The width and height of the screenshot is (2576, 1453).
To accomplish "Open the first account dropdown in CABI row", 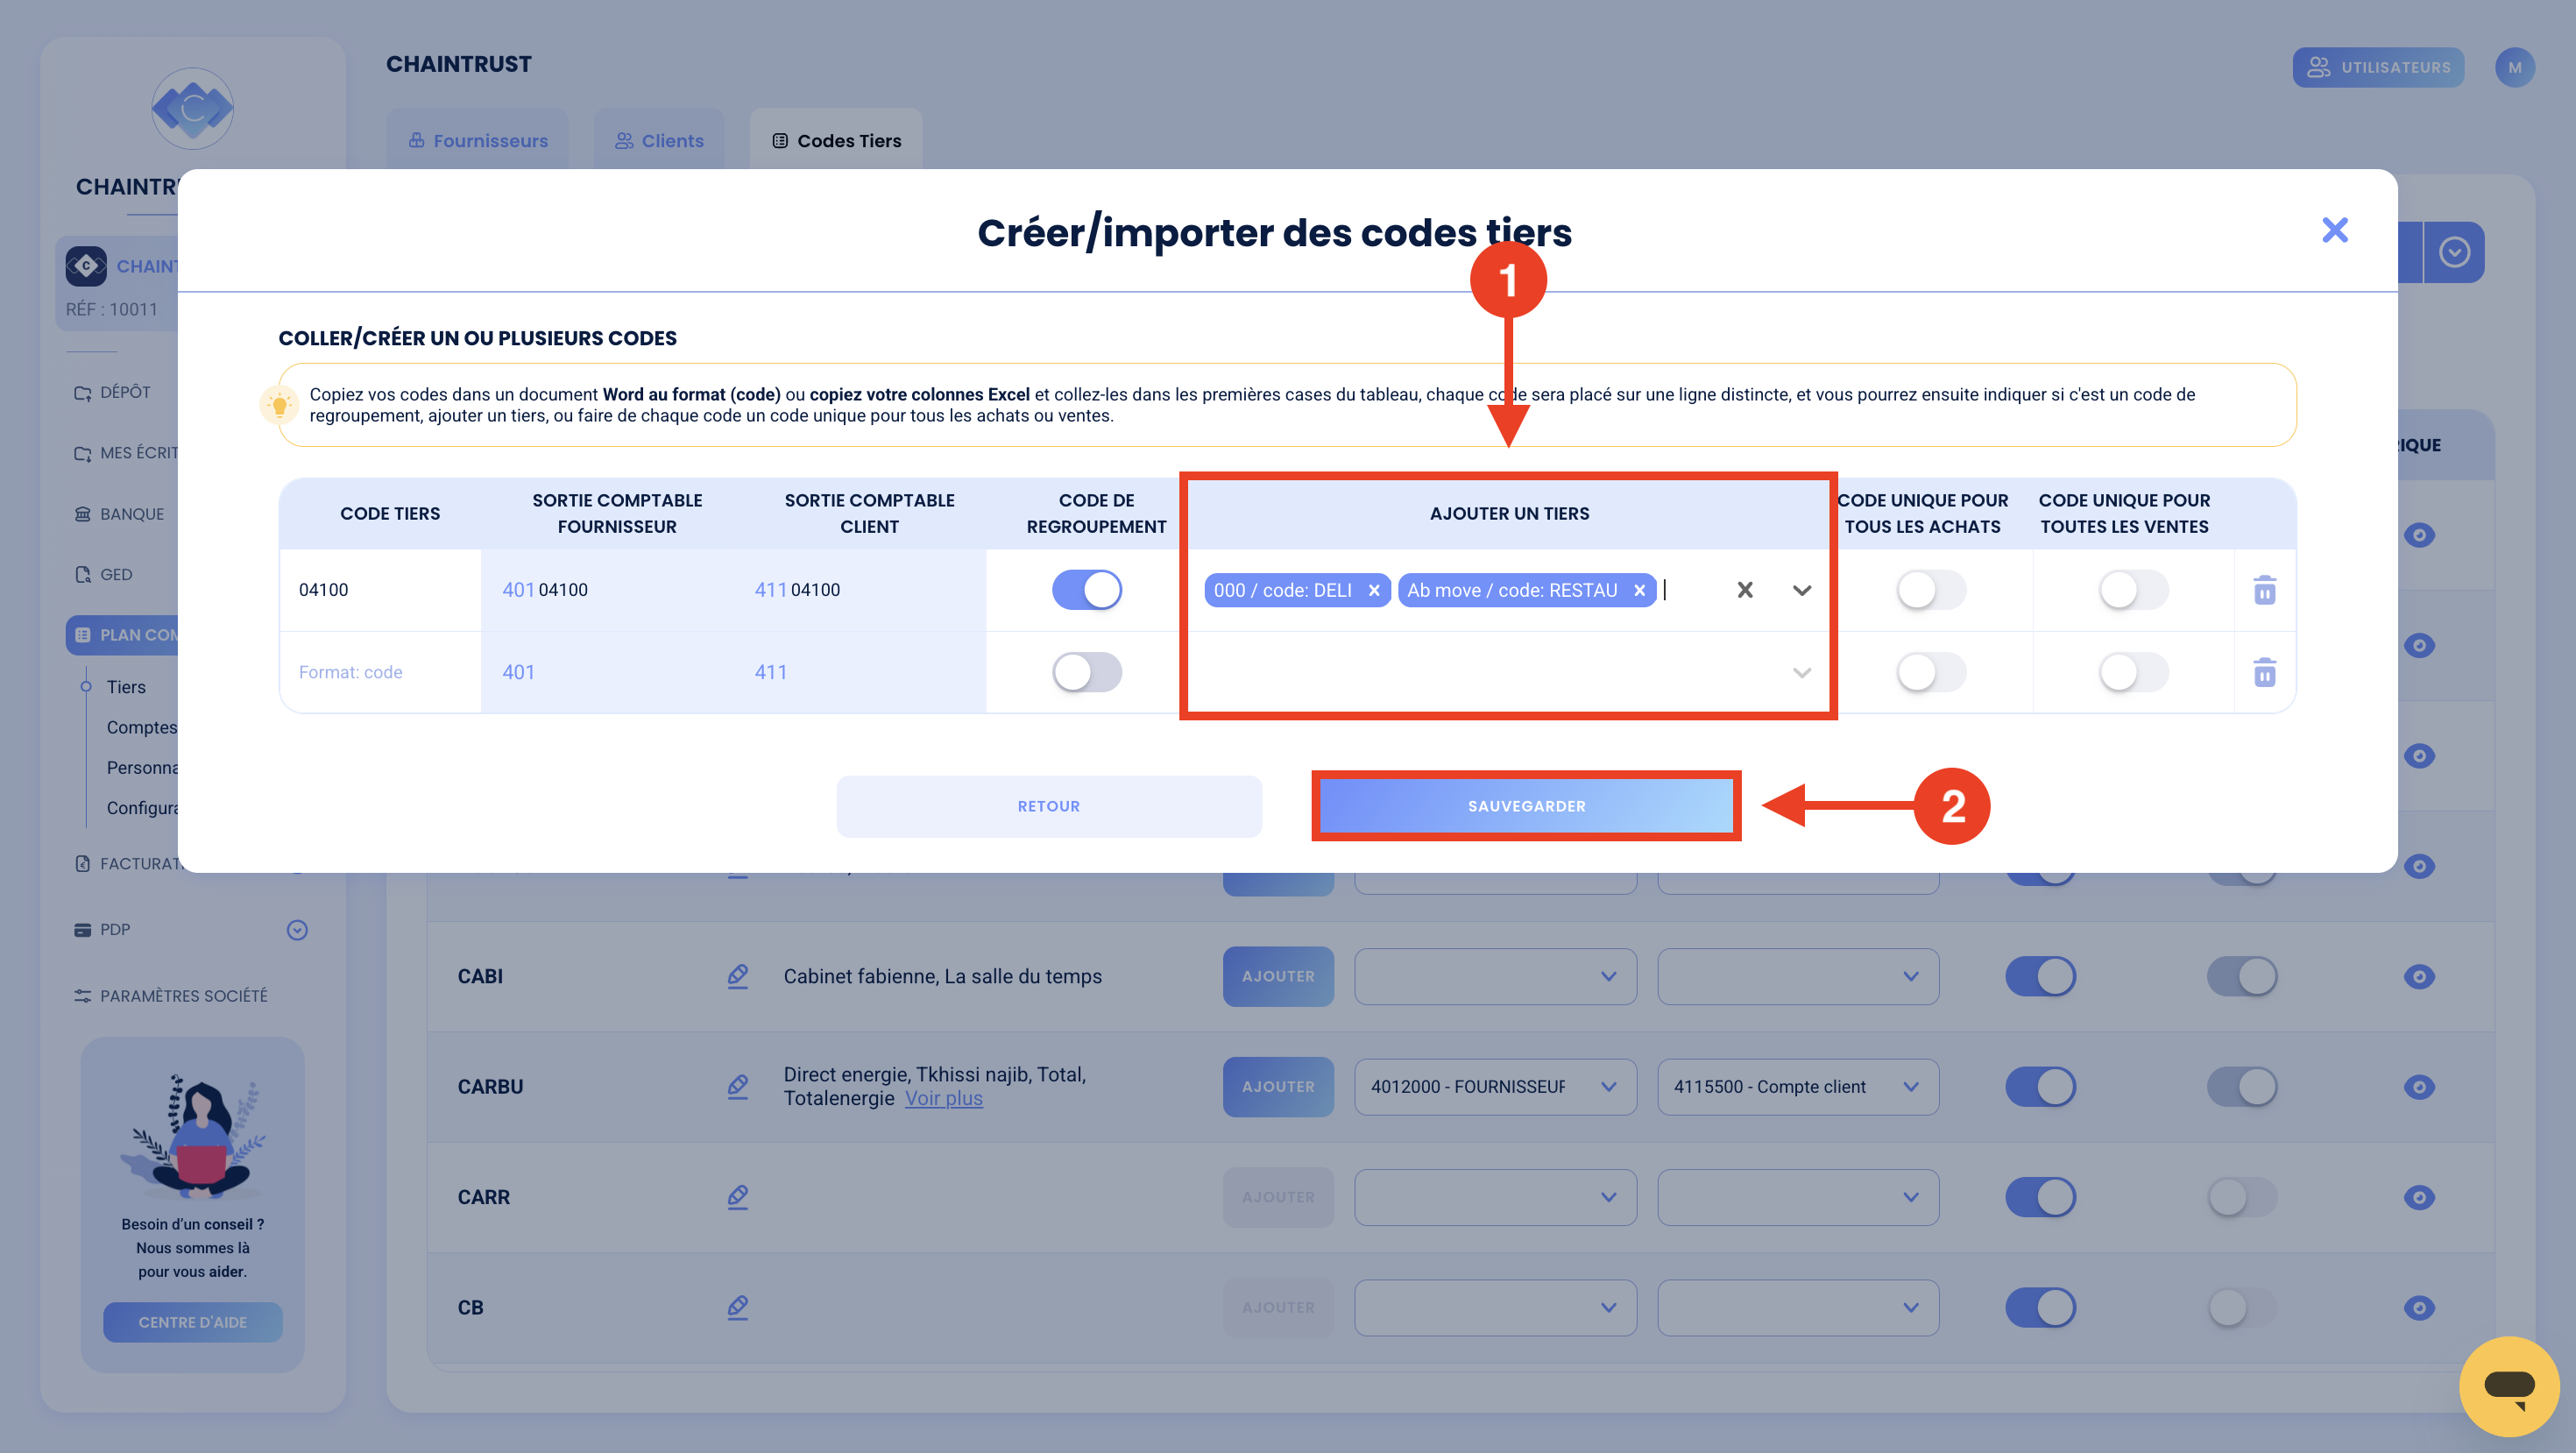I will tap(1495, 976).
